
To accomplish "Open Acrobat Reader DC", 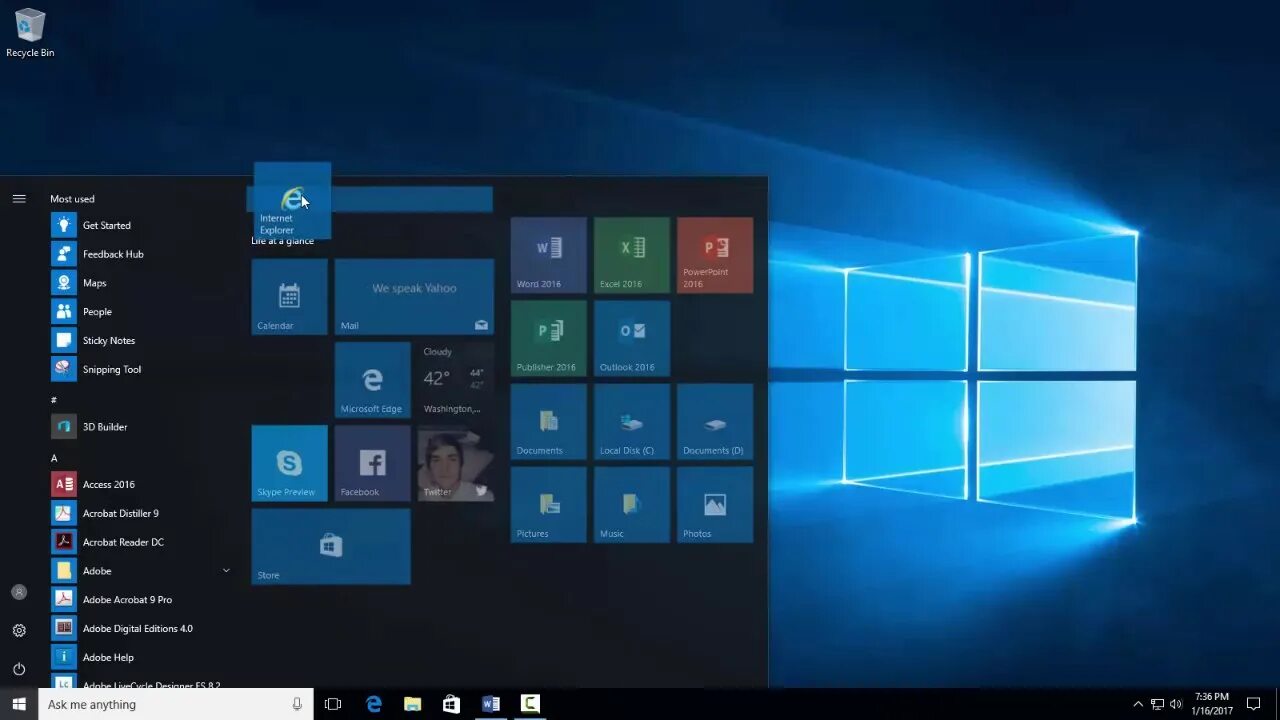I will [140, 542].
